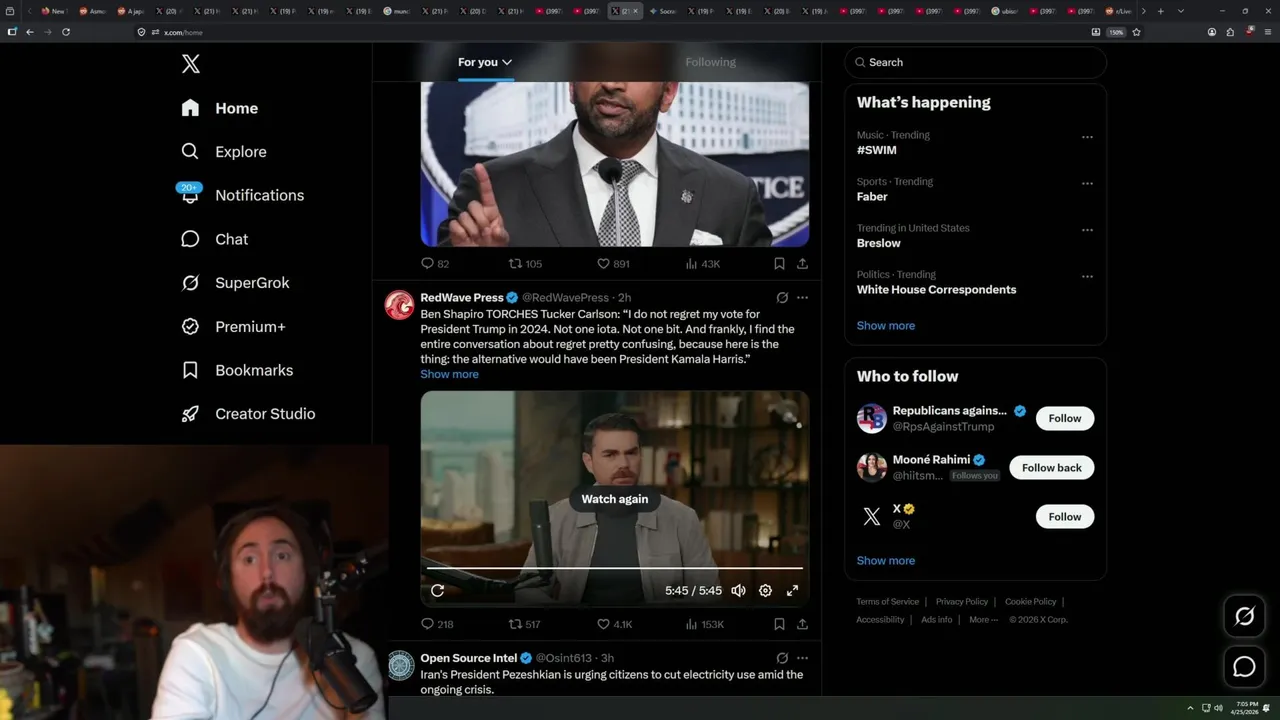Open Explore in left sidebar
This screenshot has height=720, width=1280.
point(224,152)
